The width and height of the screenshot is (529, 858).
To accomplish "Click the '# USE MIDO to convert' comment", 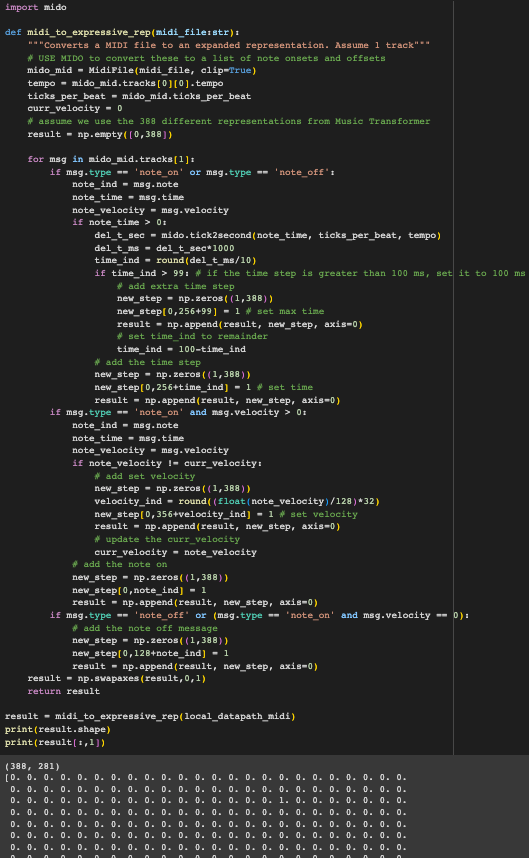I will coord(206,58).
